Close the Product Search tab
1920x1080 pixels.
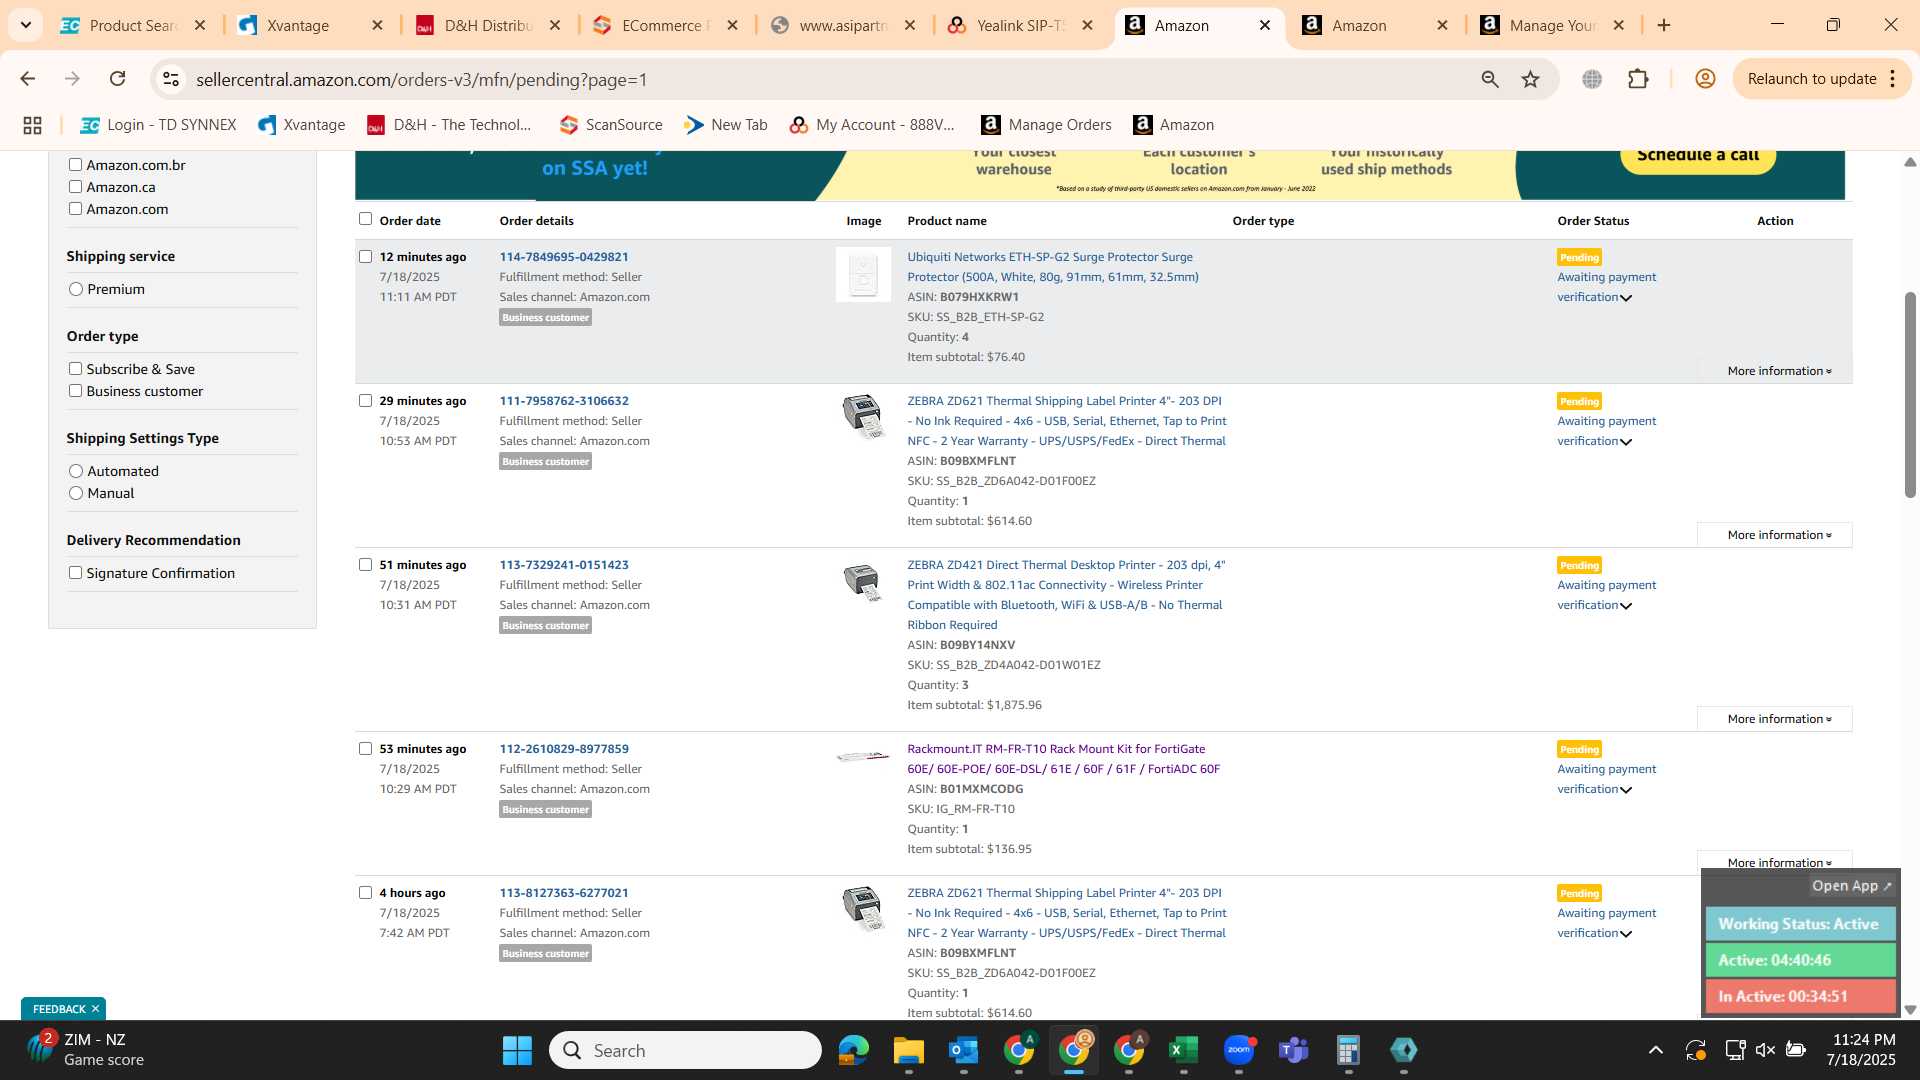pos(200,25)
